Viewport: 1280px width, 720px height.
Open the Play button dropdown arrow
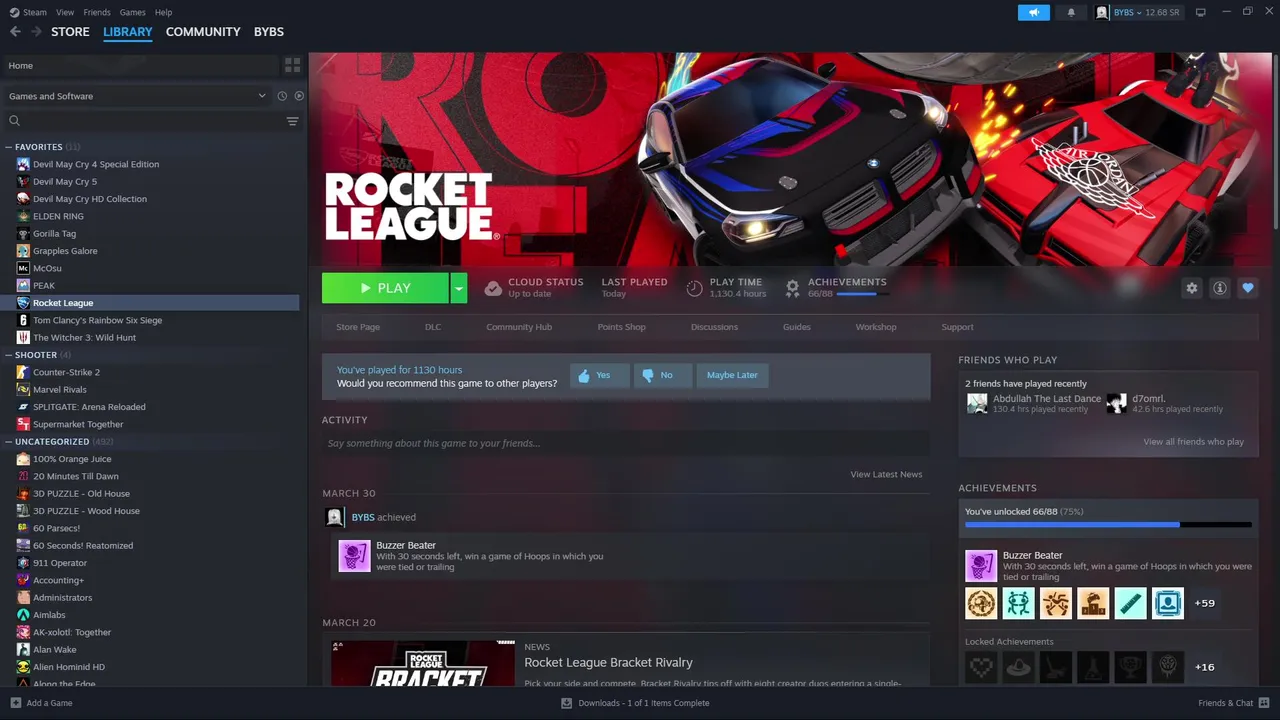(458, 288)
